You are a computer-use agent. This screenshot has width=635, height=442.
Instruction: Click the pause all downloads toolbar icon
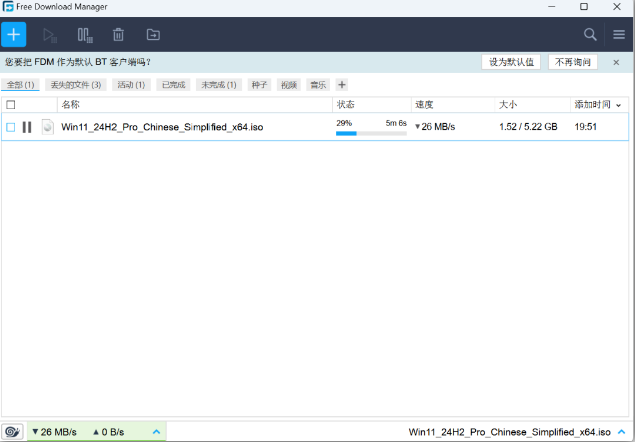(84, 35)
